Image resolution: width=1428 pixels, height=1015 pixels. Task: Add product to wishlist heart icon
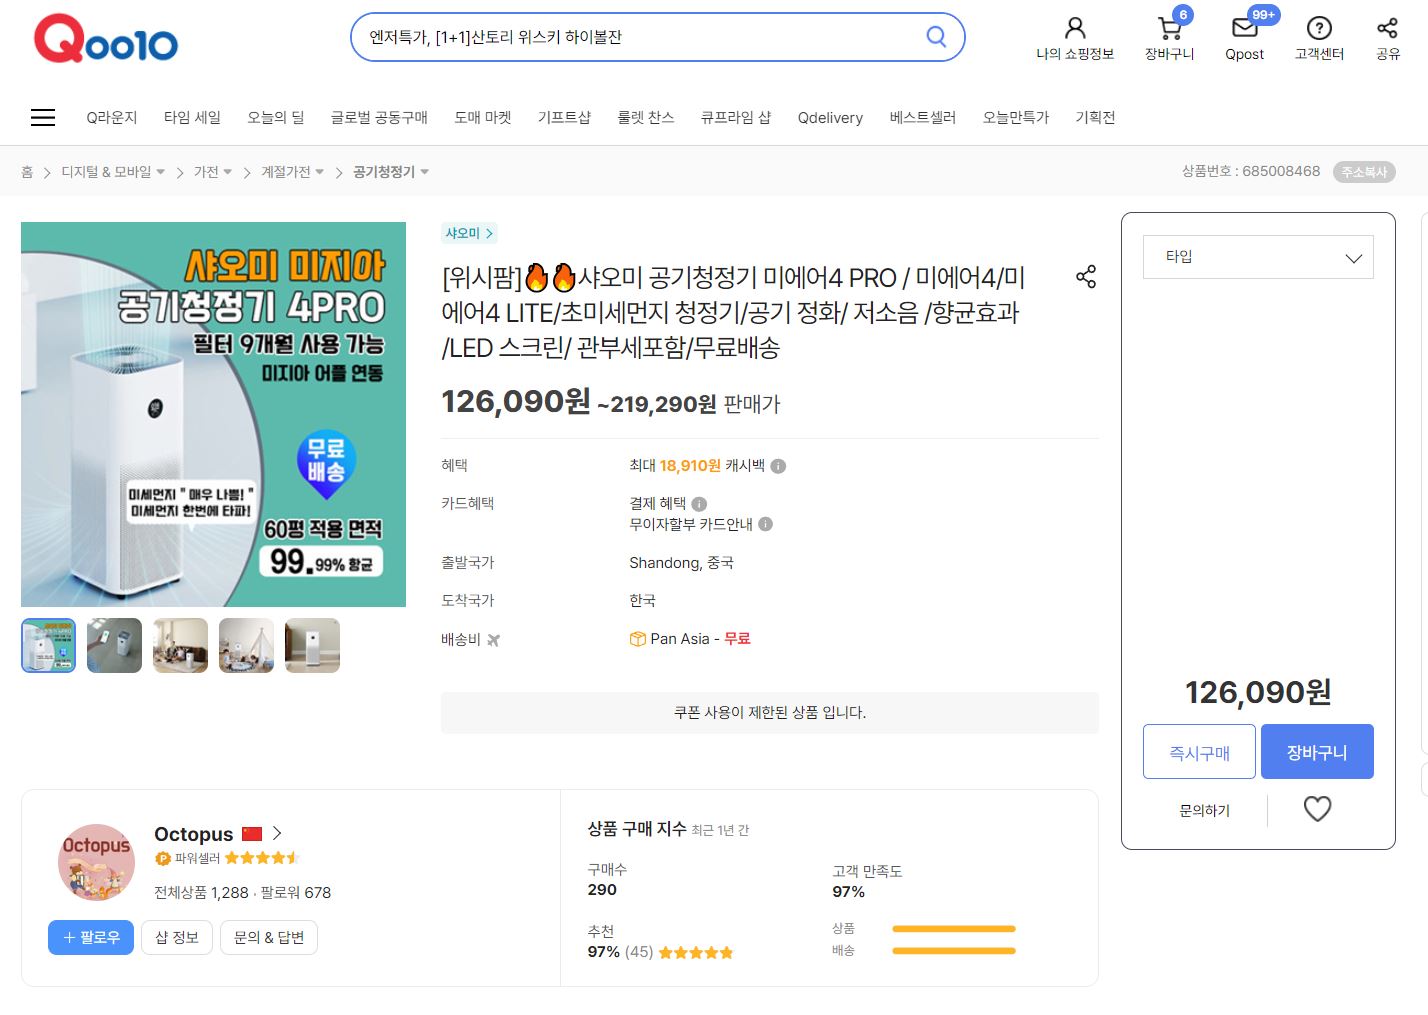coord(1317,808)
